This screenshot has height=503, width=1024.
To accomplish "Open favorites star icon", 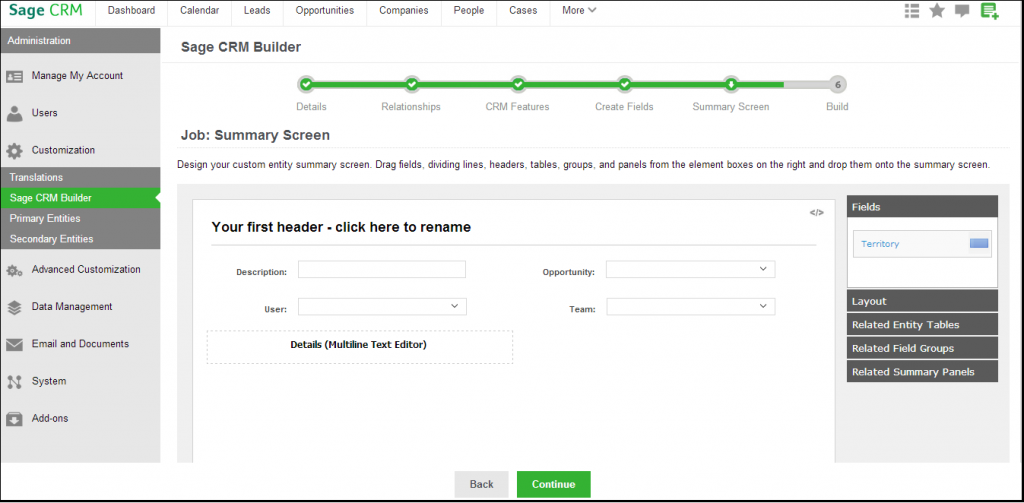I will (x=937, y=11).
